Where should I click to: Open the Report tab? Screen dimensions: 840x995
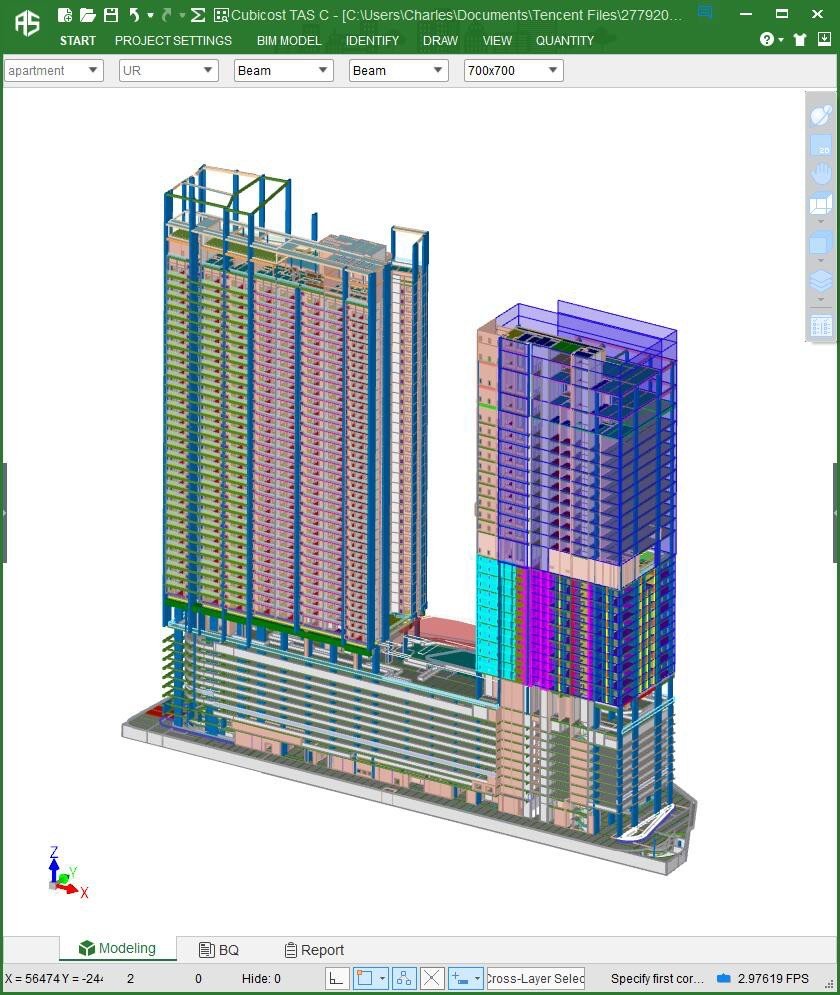[314, 950]
